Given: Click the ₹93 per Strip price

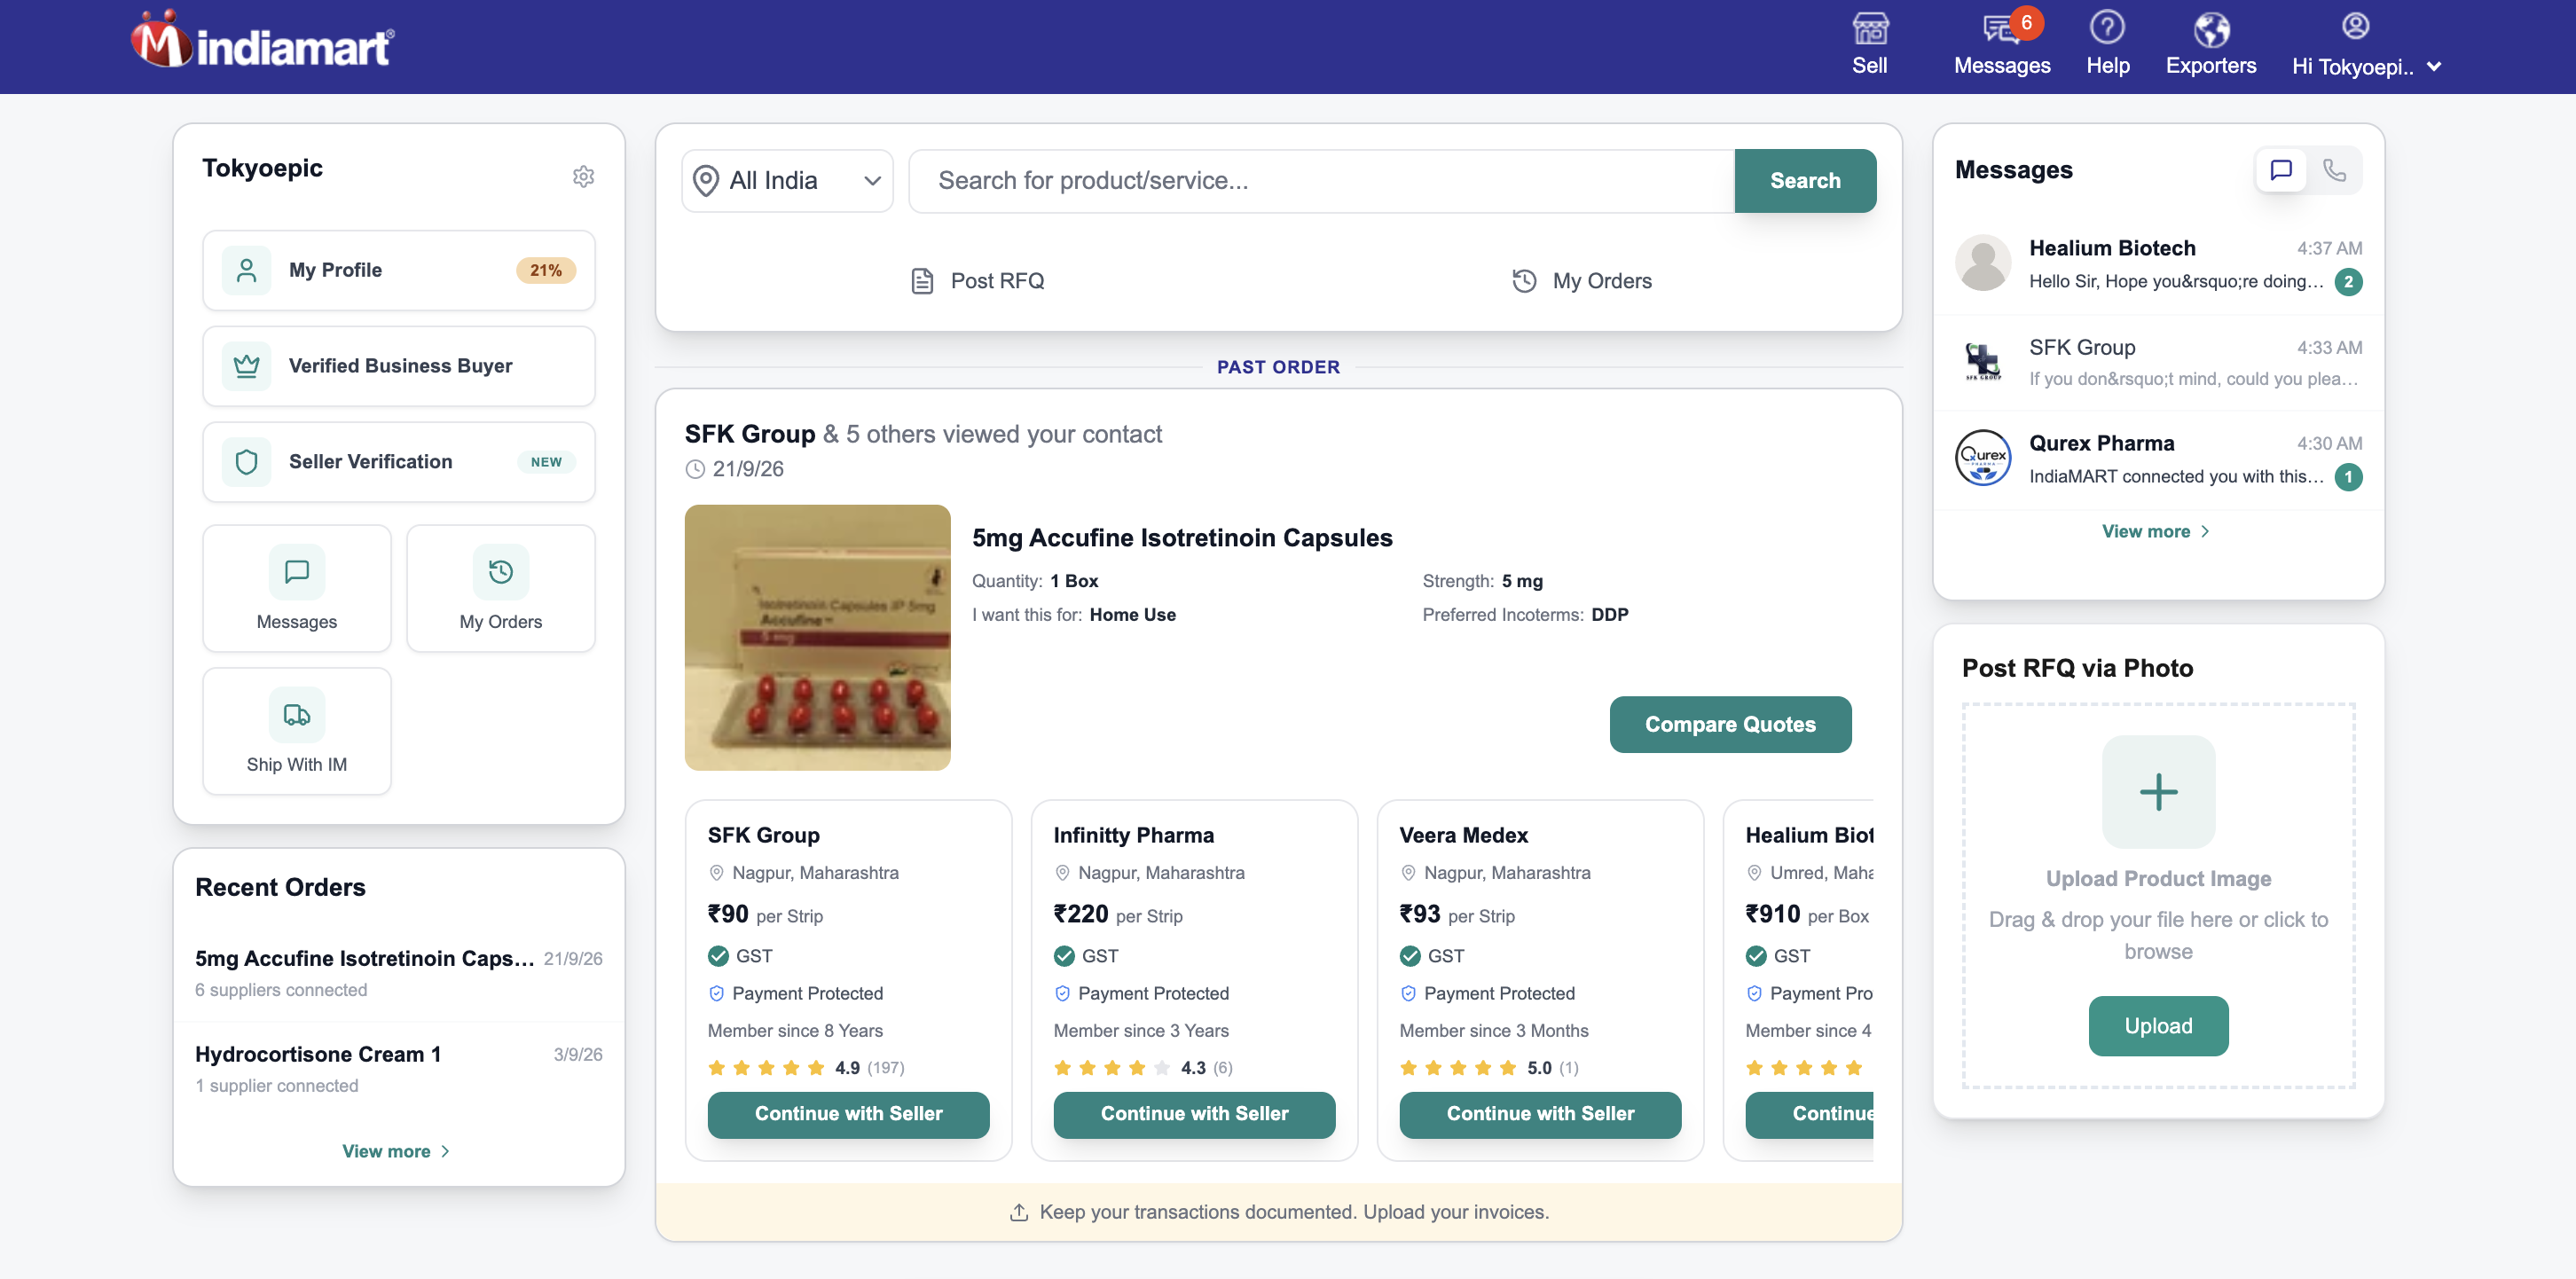Looking at the screenshot, I should tap(1457, 915).
